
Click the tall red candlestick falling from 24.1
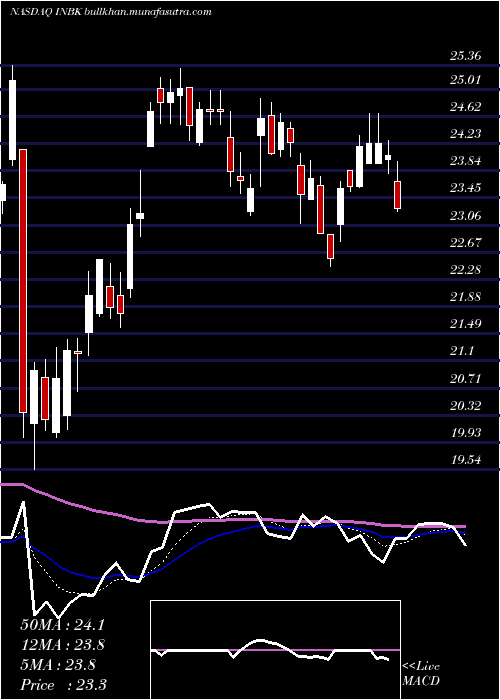[x=23, y=281]
